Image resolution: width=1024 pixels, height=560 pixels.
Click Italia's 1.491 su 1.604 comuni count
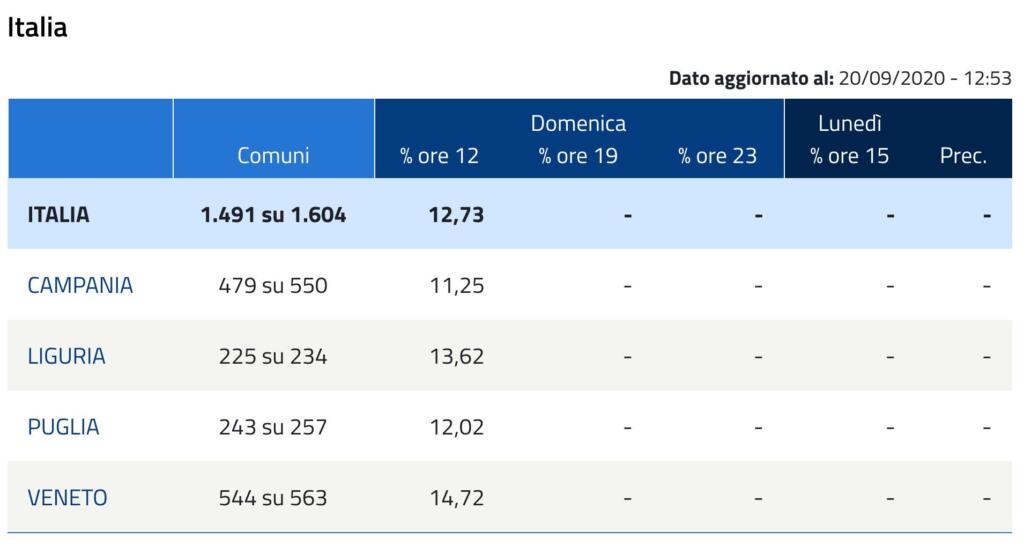273,214
